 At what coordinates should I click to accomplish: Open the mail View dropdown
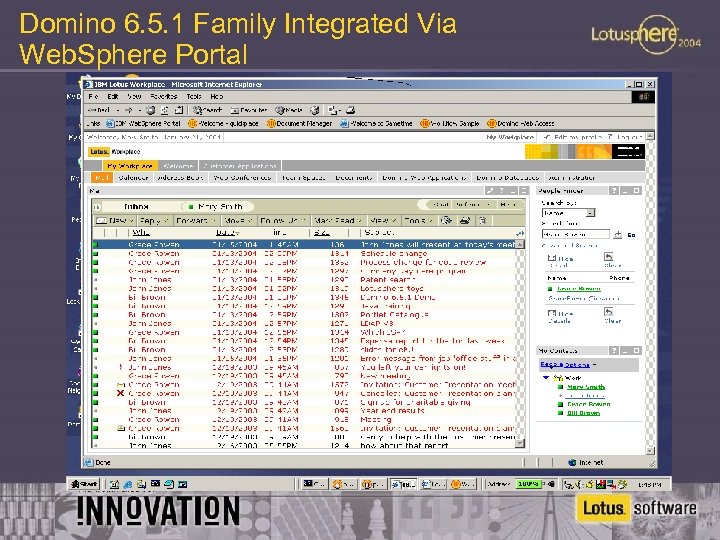tap(383, 220)
